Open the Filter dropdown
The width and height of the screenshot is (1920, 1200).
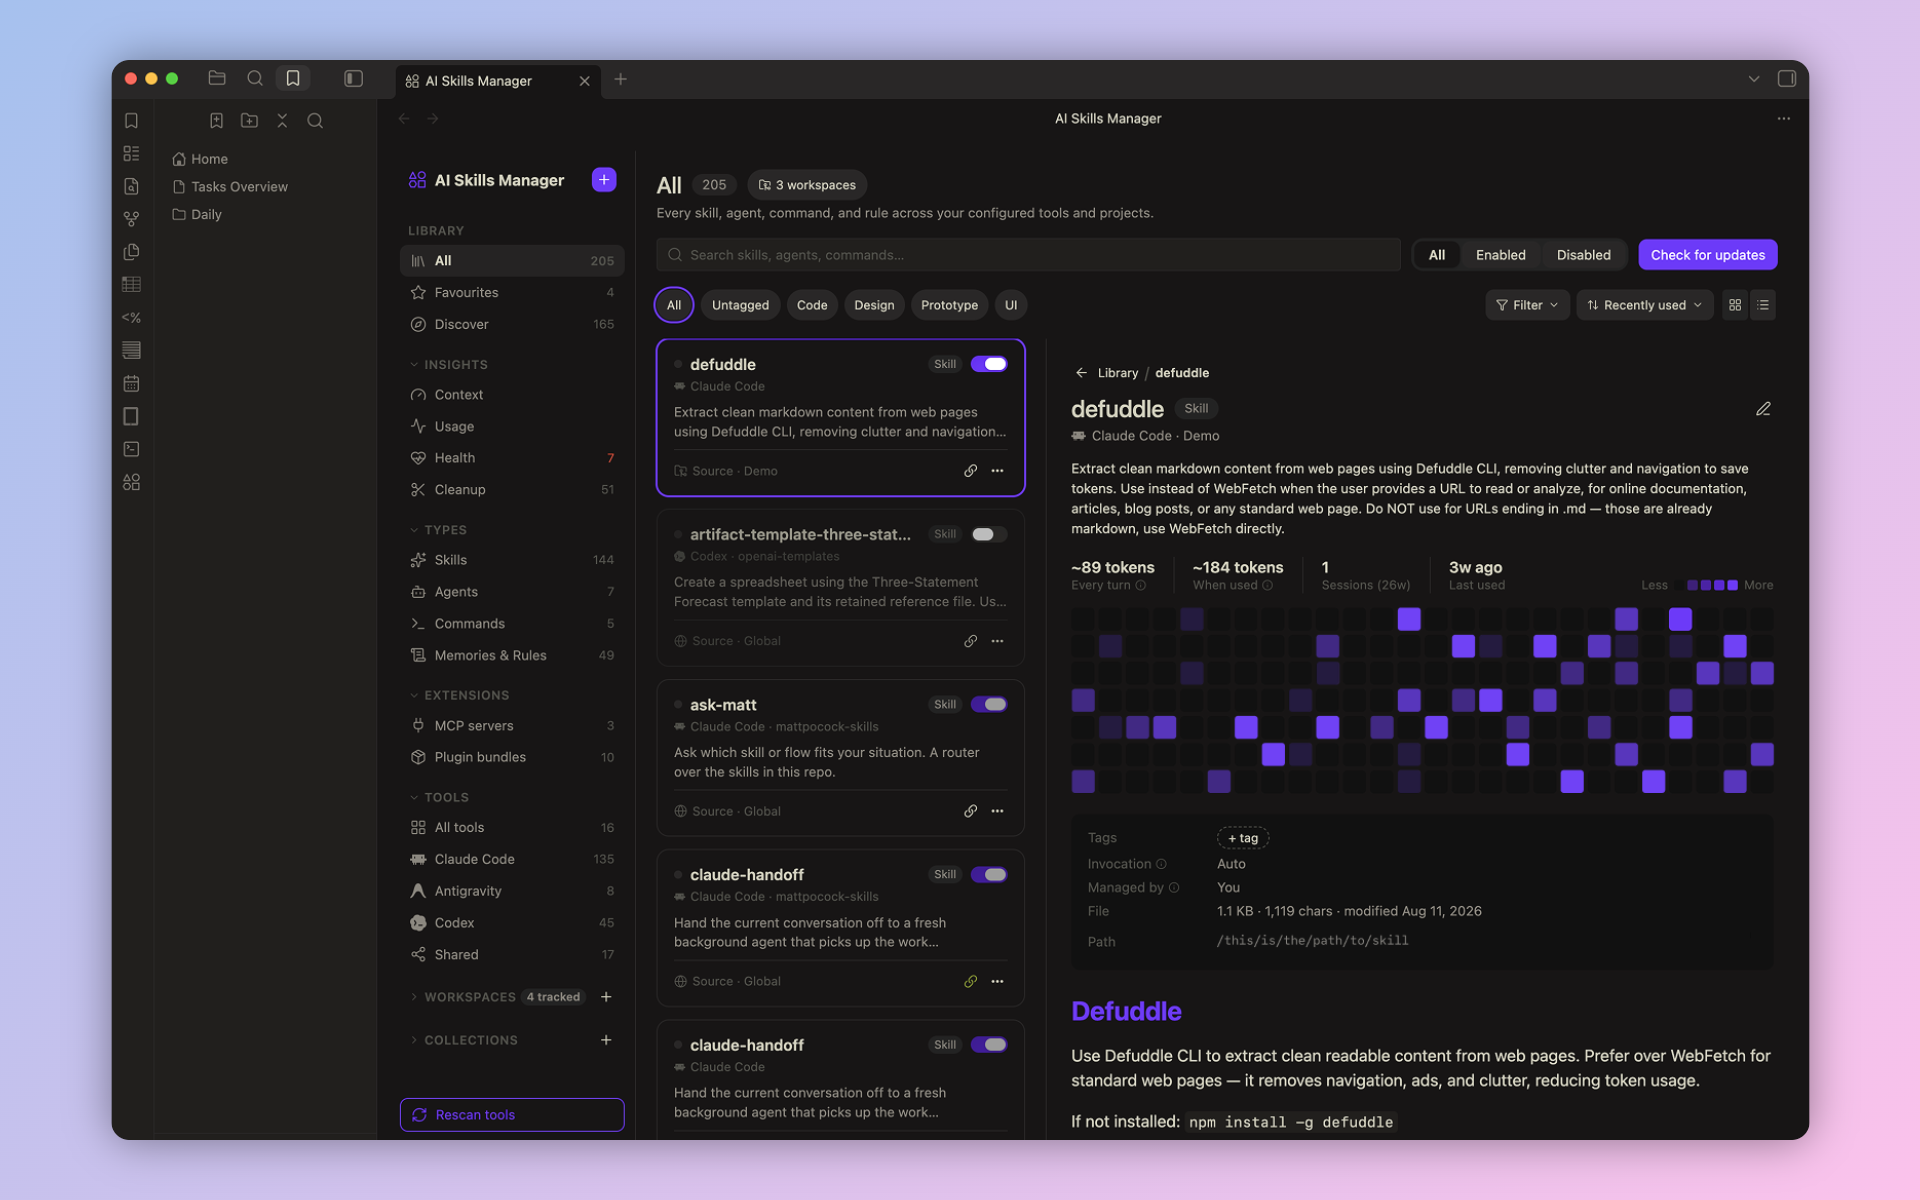1527,305
